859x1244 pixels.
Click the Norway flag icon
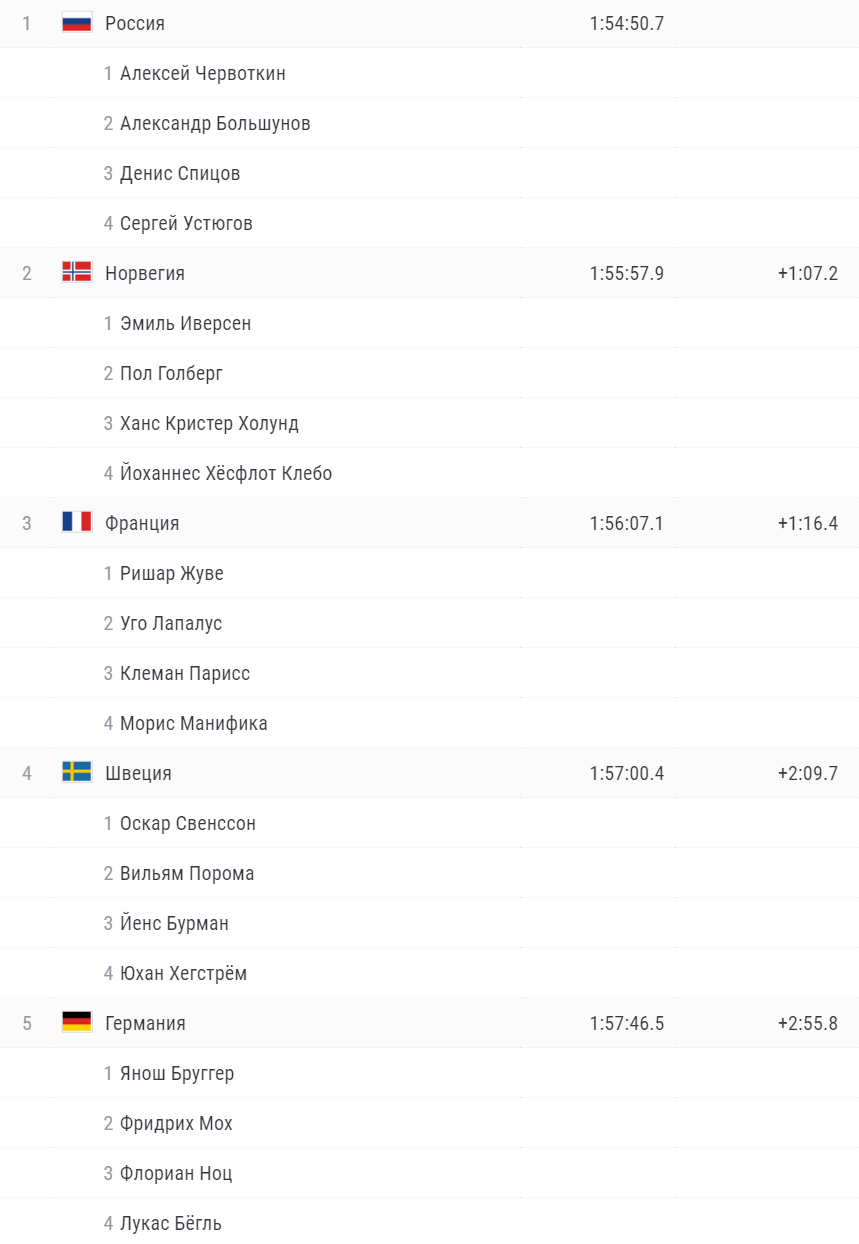[77, 272]
